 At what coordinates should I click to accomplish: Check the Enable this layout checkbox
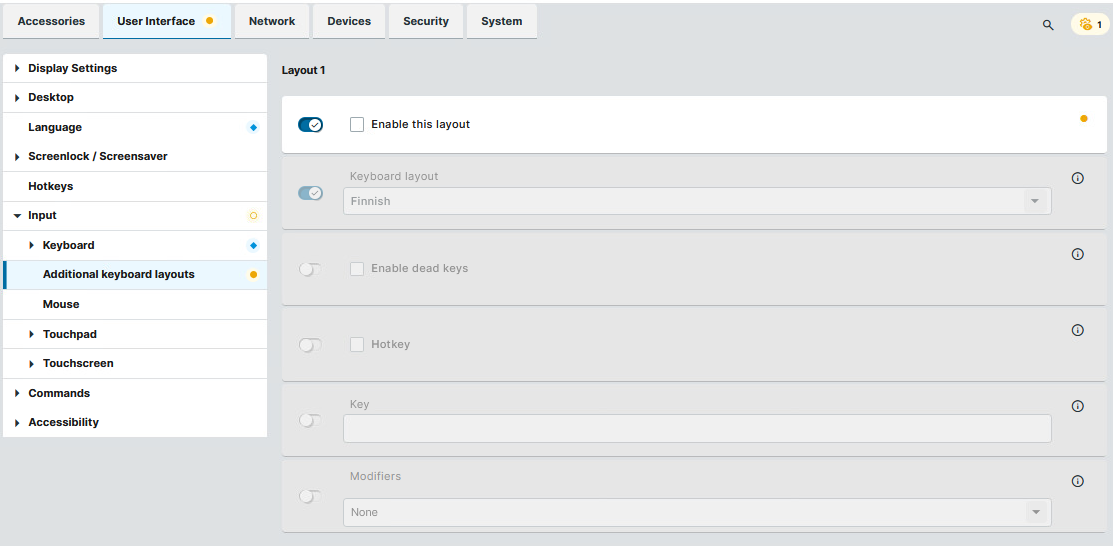click(357, 125)
